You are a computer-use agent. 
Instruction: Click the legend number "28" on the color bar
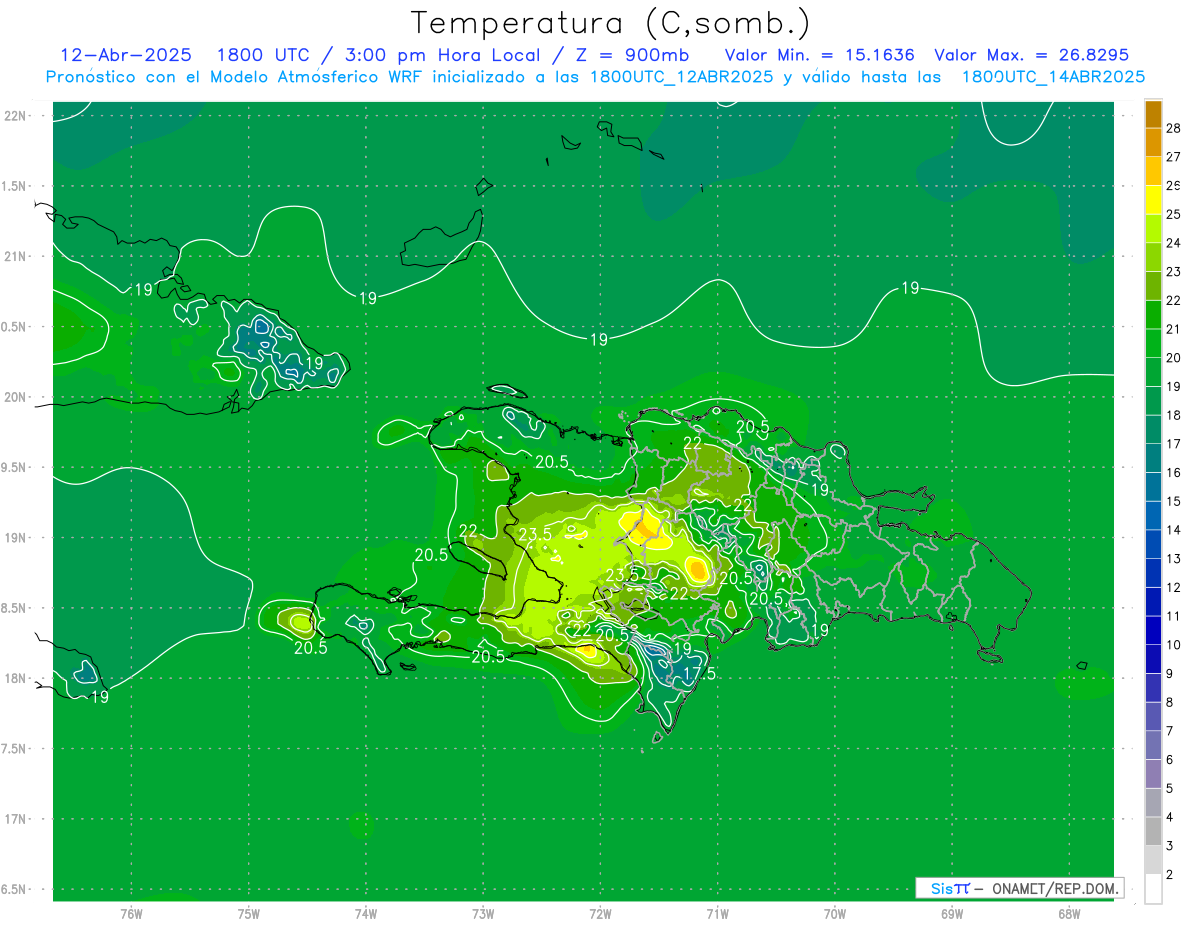click(x=1174, y=128)
